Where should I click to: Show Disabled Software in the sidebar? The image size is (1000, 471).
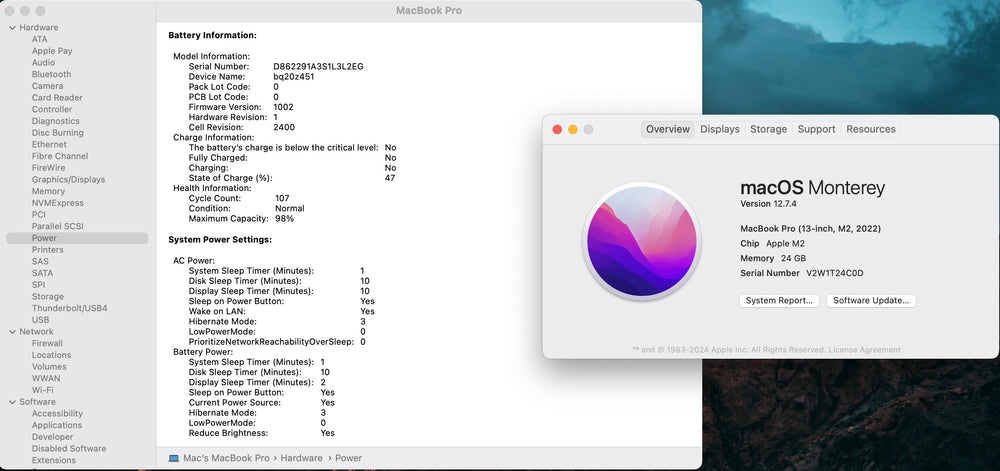(x=68, y=449)
